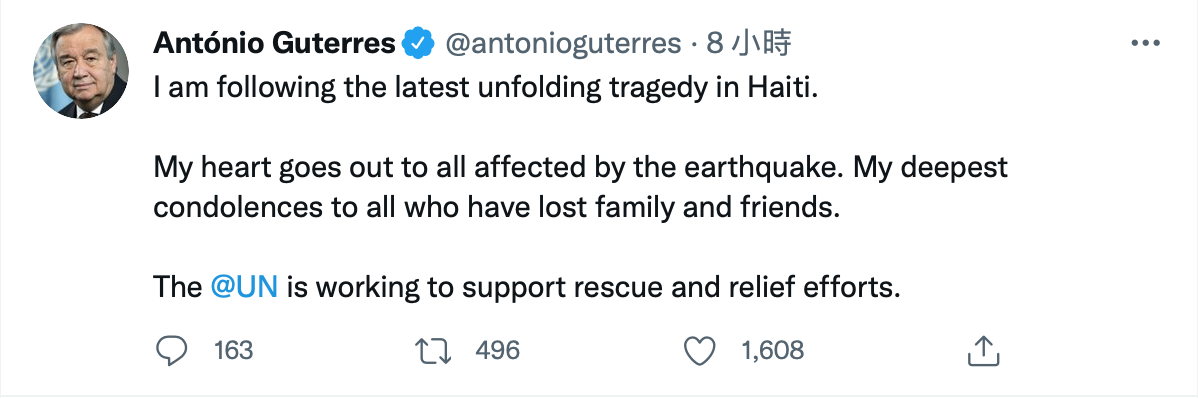Click the 163 replies count
The width and height of the screenshot is (1198, 398).
click(x=233, y=351)
